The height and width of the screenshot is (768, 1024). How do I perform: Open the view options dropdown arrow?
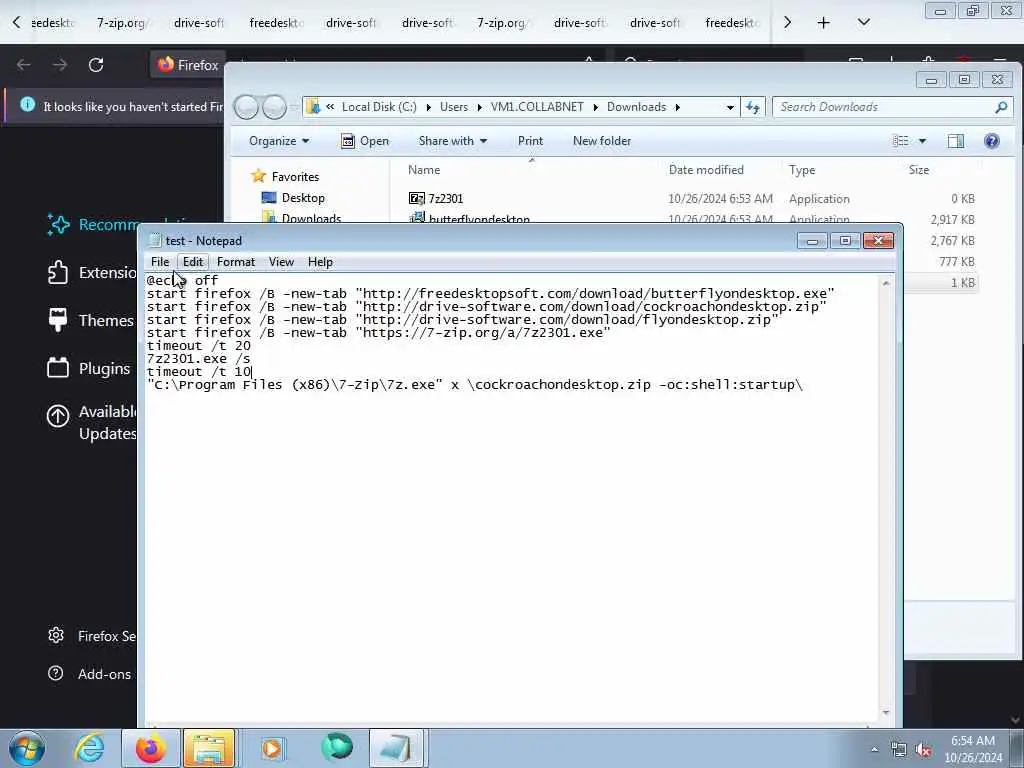[922, 141]
